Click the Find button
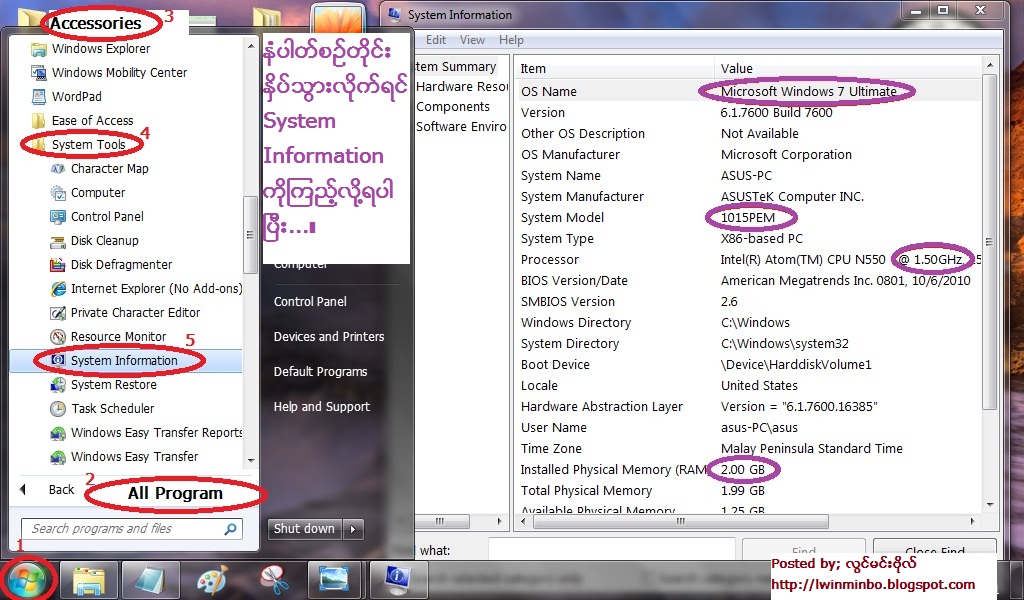Viewport: 1024px width, 600px height. tap(803, 550)
